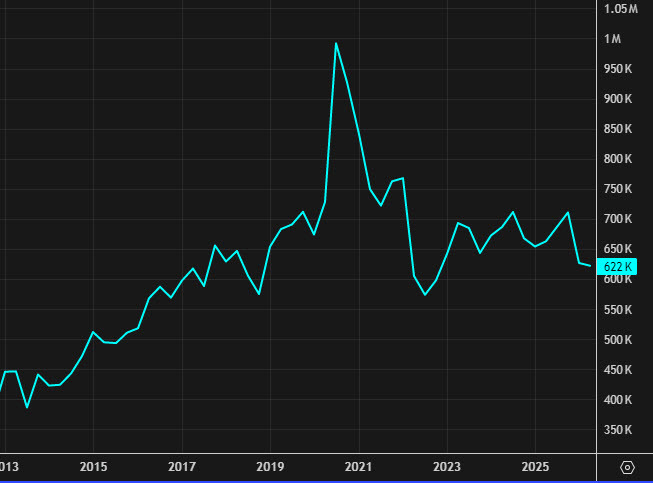Click the 700 K price axis label
653x483 pixels.
pos(618,219)
